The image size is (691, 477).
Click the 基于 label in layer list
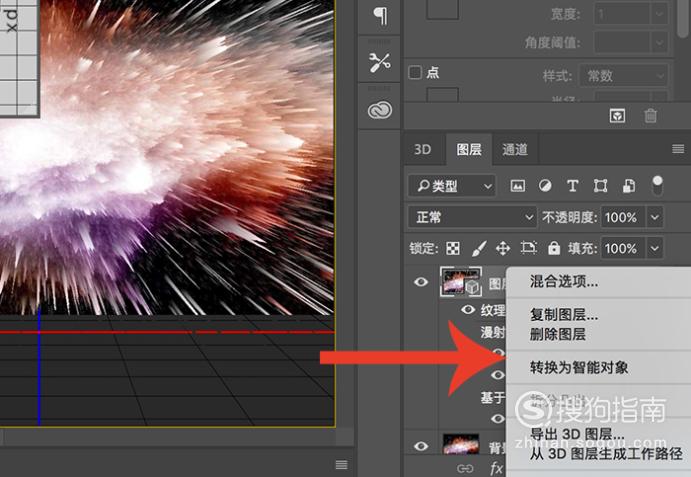tap(493, 398)
